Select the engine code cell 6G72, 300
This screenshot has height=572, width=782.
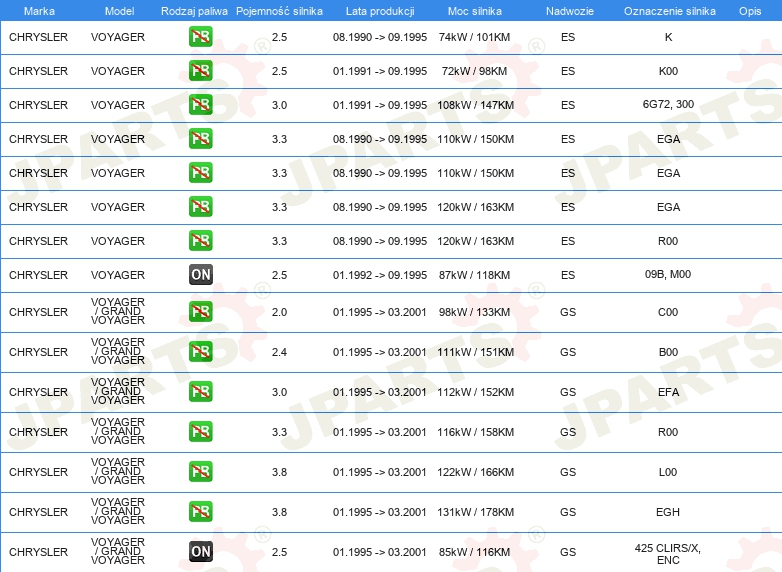point(668,104)
